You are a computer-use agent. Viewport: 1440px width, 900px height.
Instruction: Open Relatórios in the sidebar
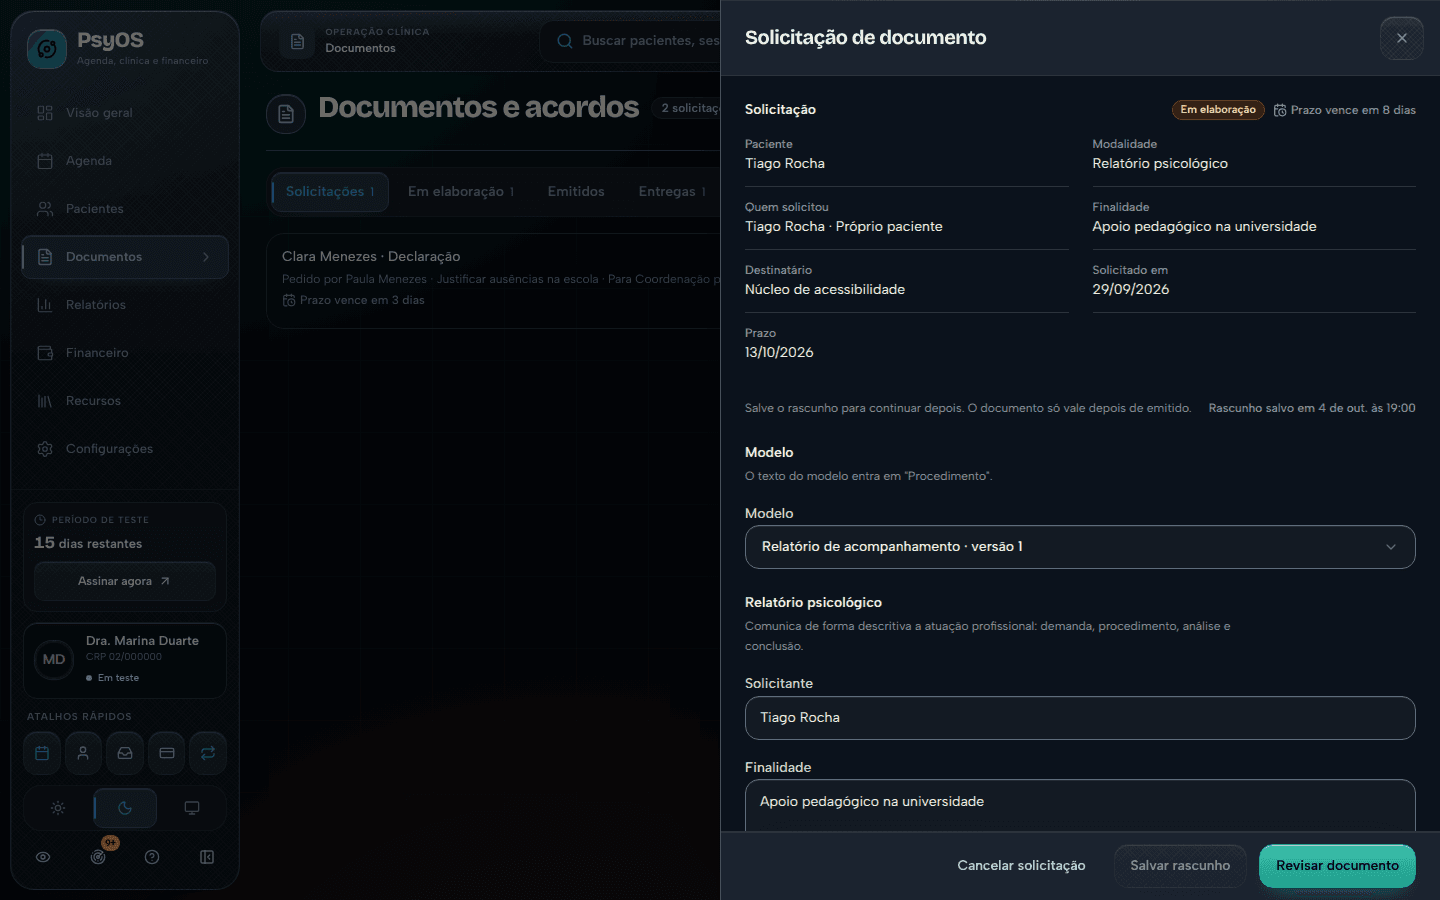(x=125, y=305)
